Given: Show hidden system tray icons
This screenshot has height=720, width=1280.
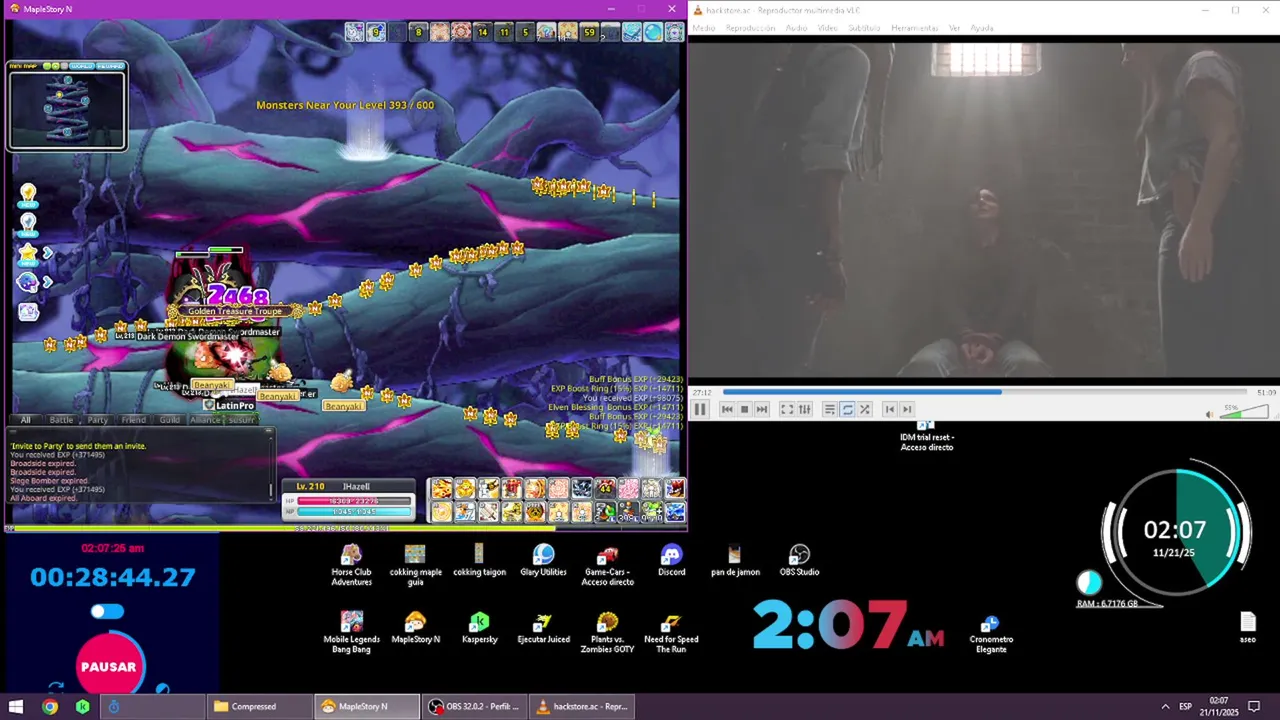Looking at the screenshot, I should click(1164, 706).
